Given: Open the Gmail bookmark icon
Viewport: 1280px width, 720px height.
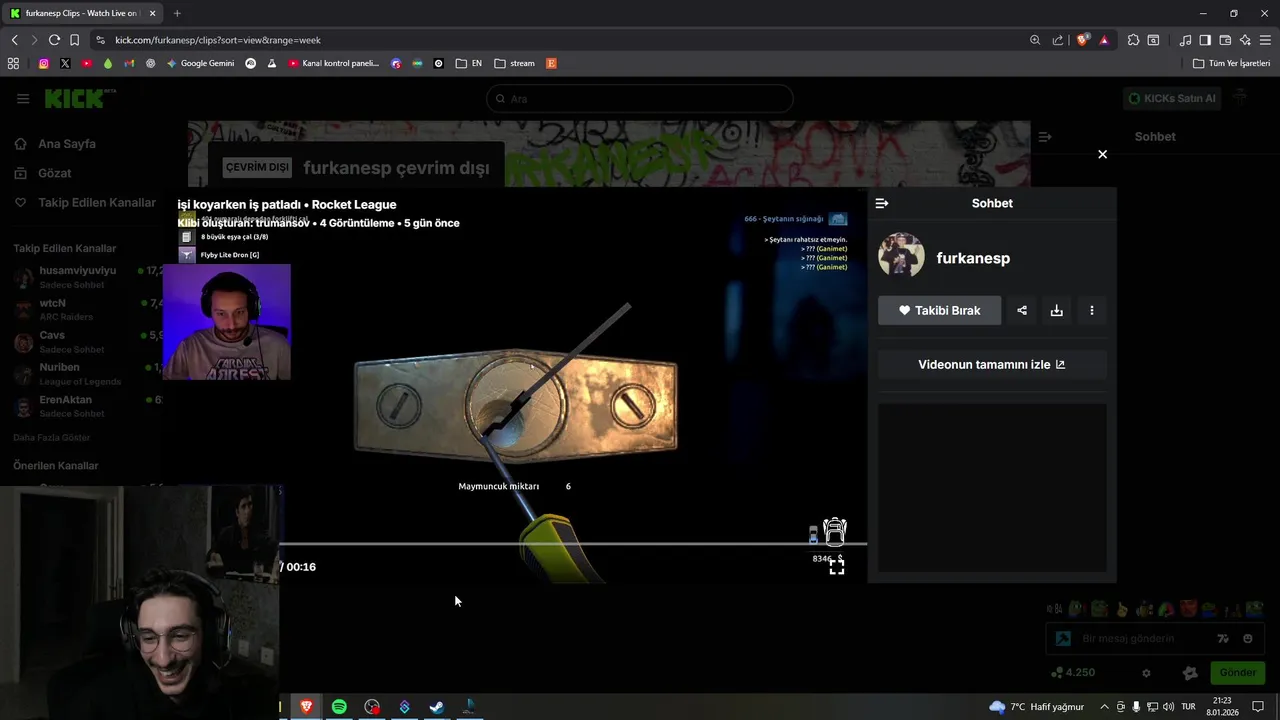Looking at the screenshot, I should [x=129, y=63].
